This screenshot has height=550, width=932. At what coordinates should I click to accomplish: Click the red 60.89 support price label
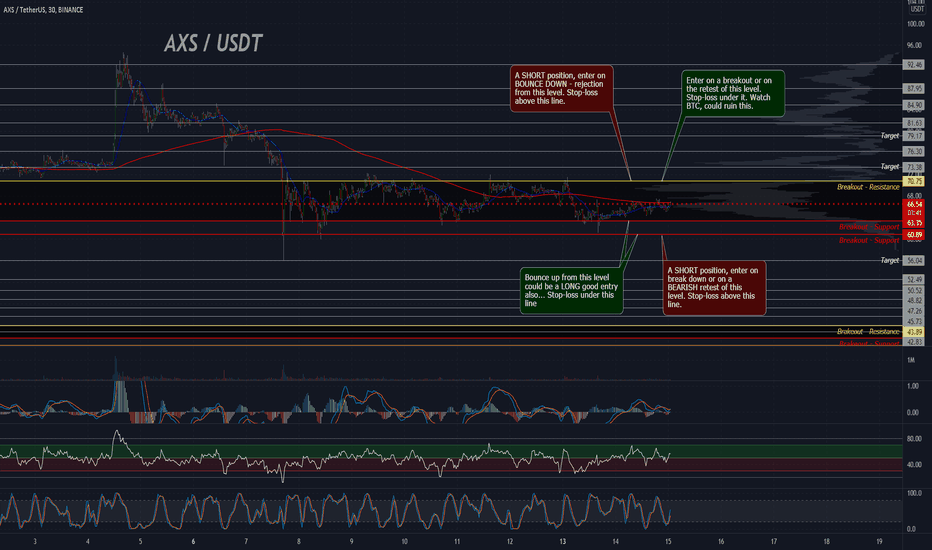[x=913, y=235]
